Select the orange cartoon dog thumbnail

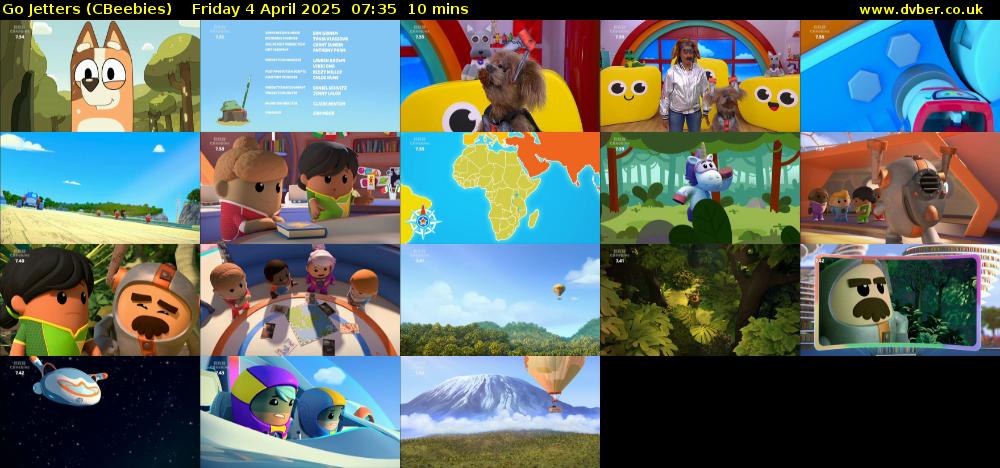100,76
